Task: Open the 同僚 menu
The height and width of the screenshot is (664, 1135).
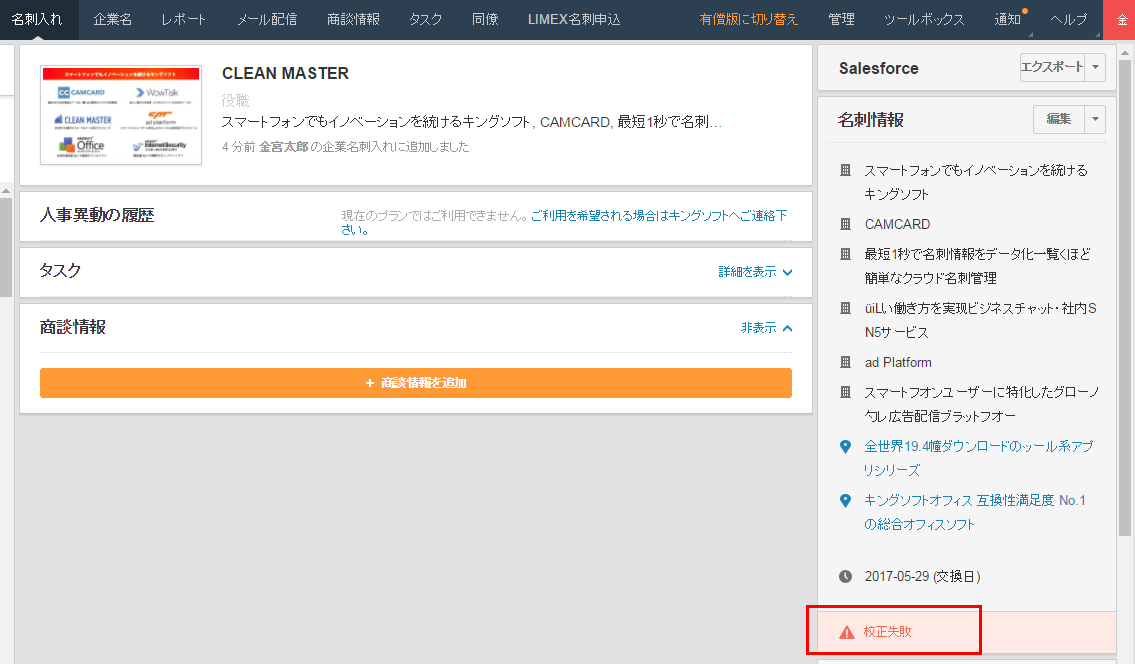Action: click(485, 20)
